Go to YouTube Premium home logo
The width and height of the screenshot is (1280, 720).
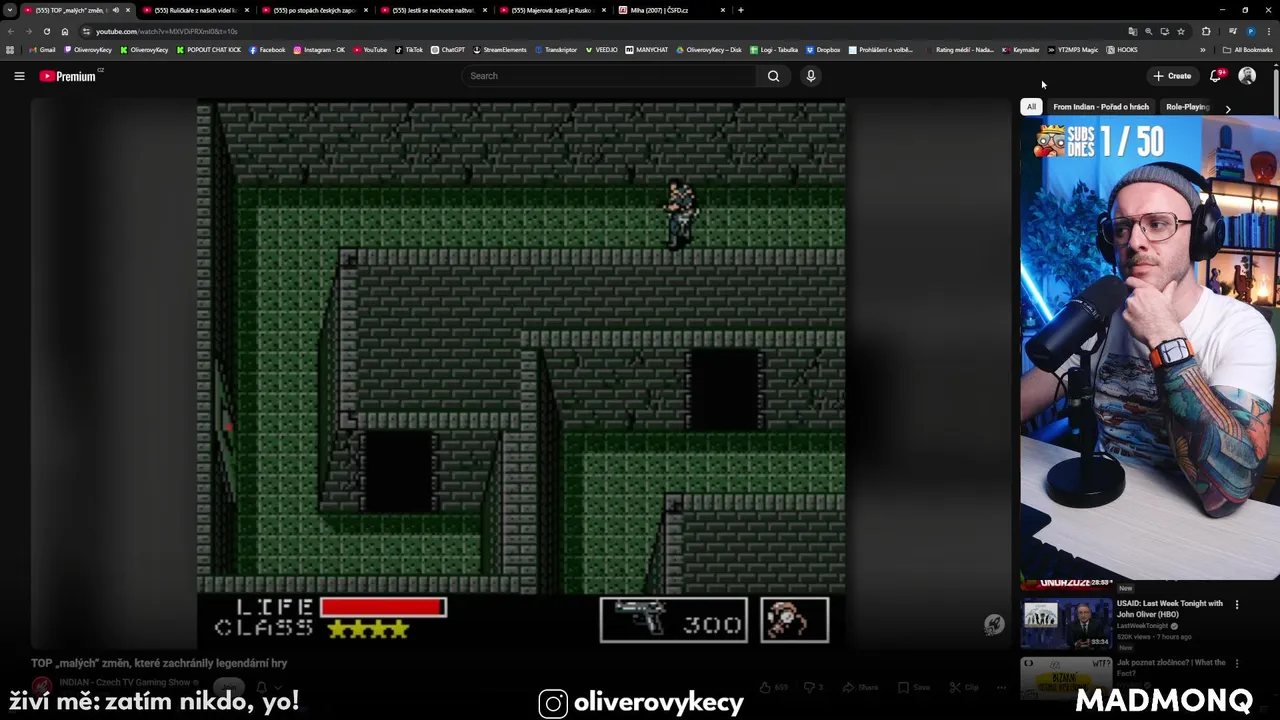pos(69,76)
